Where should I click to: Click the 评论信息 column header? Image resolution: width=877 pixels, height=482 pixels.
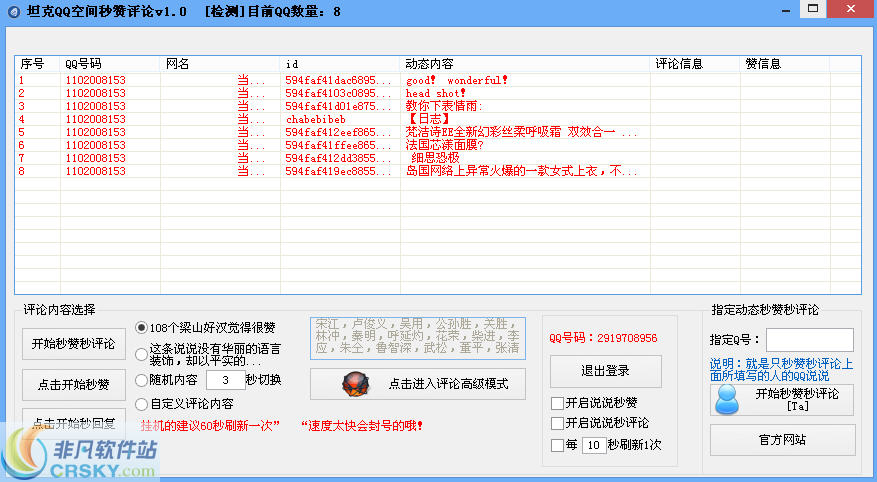tap(695, 64)
